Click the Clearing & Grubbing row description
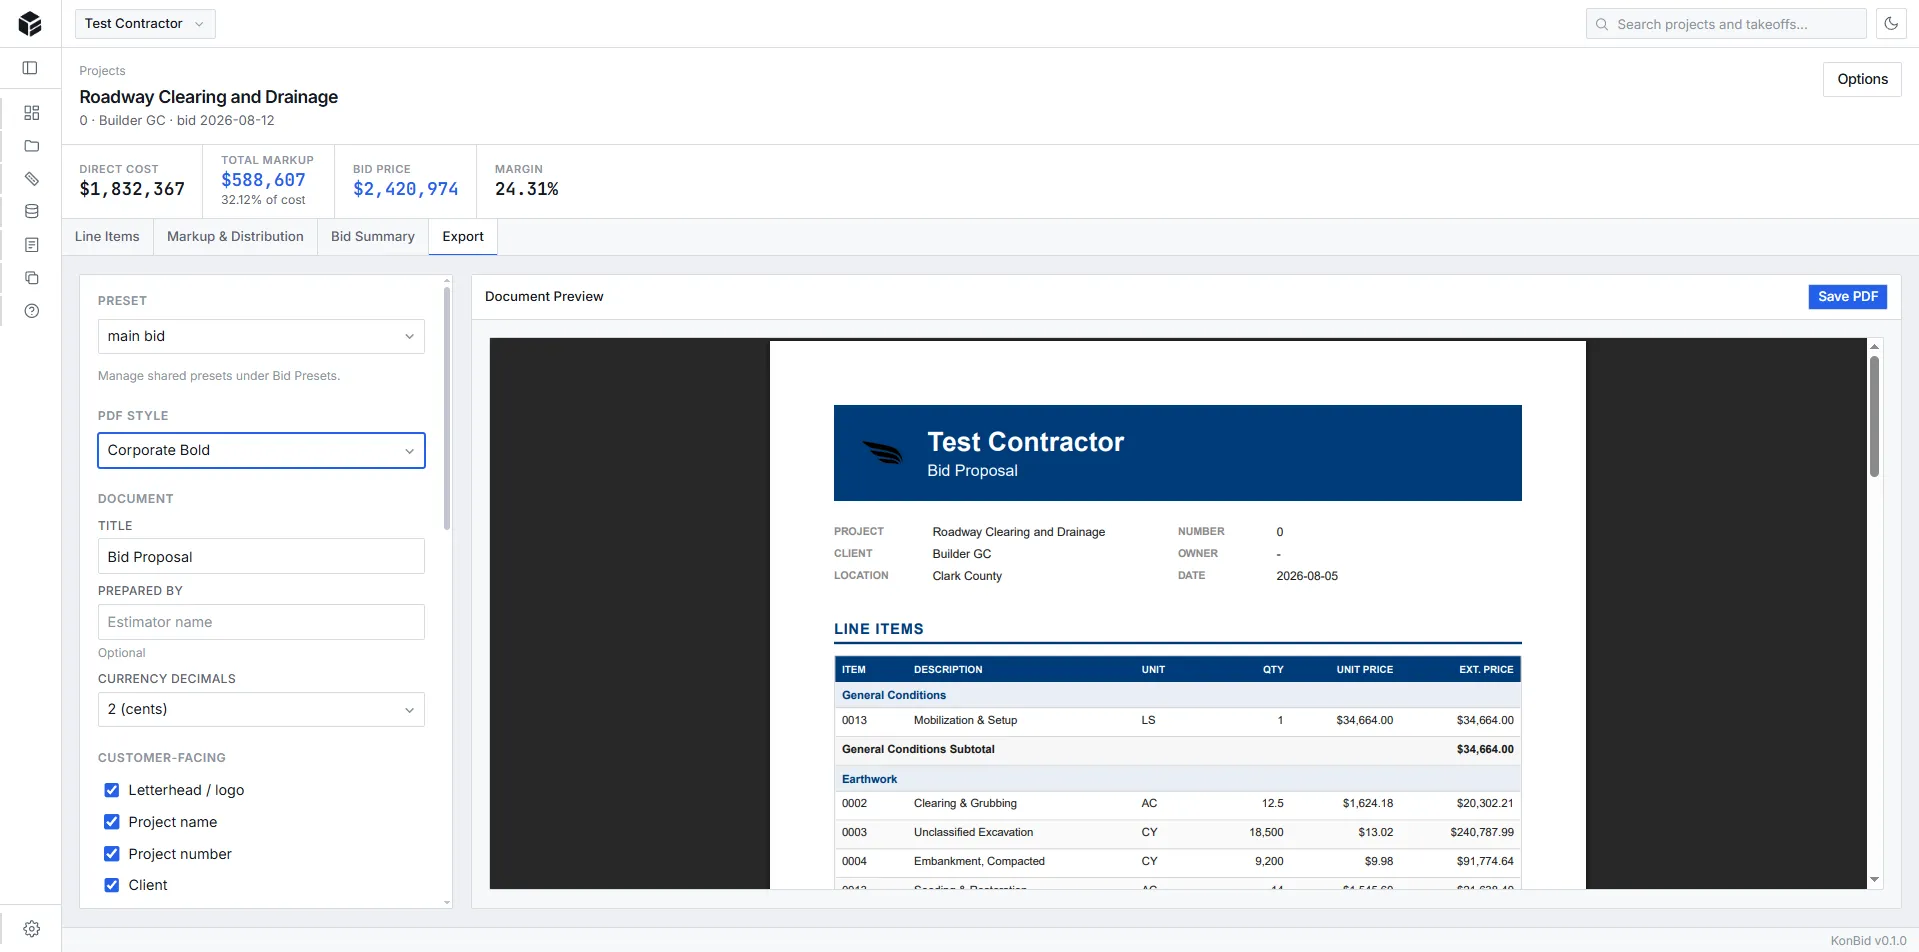 965,803
